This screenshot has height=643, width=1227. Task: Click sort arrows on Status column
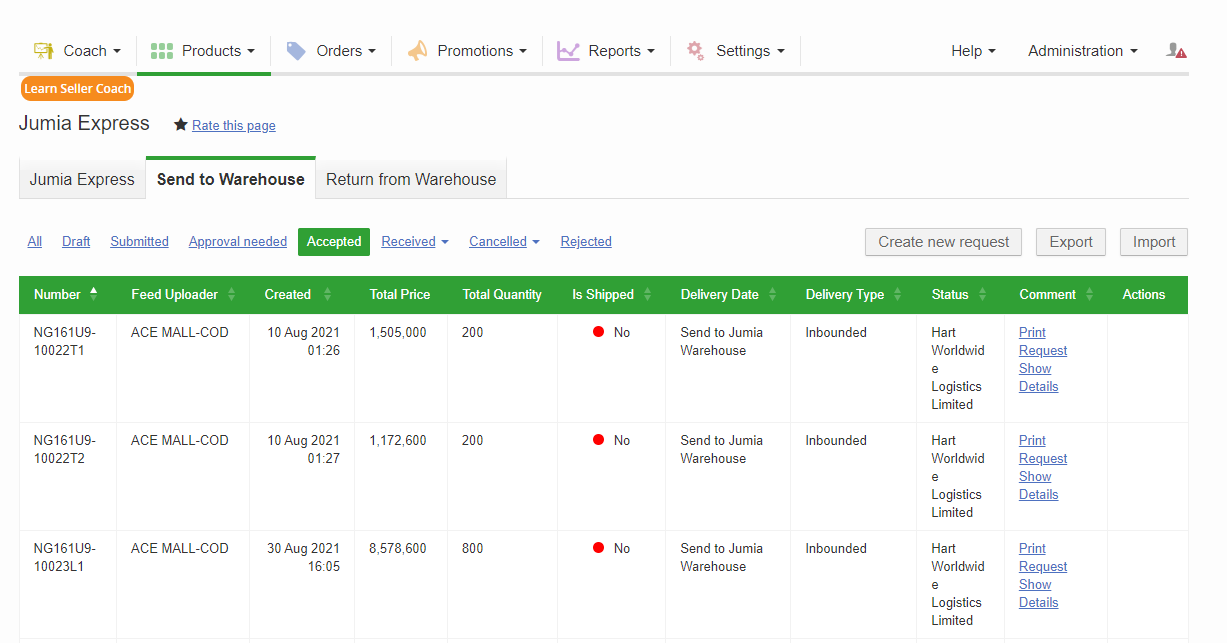[x=982, y=295]
